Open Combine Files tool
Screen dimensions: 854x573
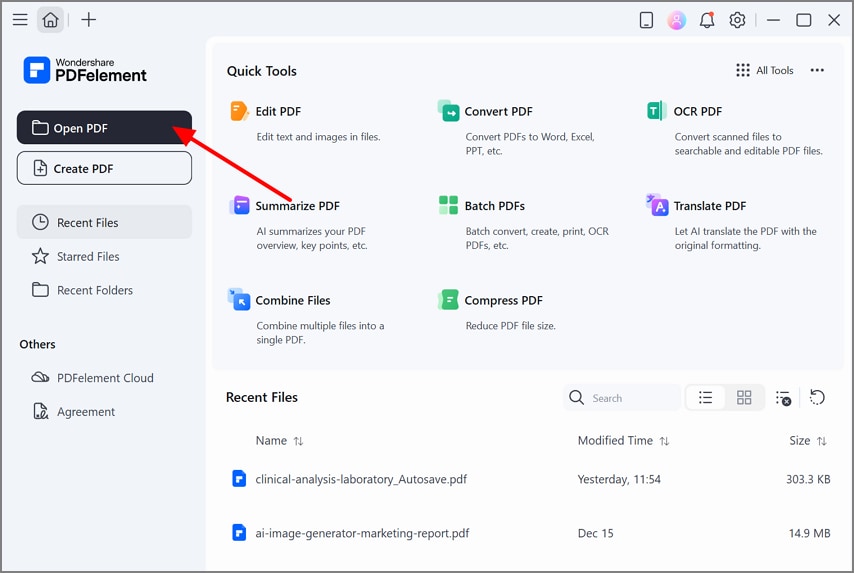292,300
